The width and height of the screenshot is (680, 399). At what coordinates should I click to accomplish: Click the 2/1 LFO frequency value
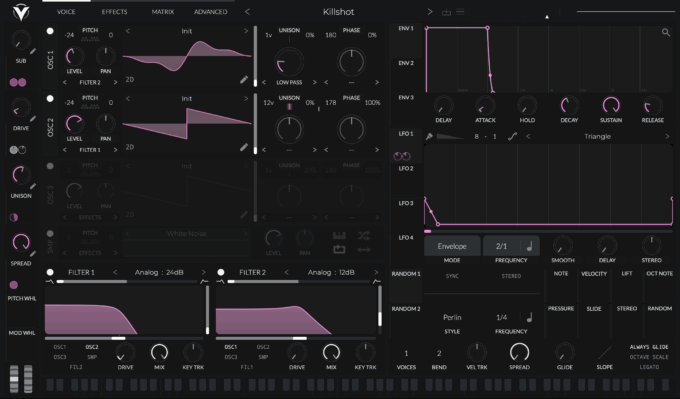(501, 246)
